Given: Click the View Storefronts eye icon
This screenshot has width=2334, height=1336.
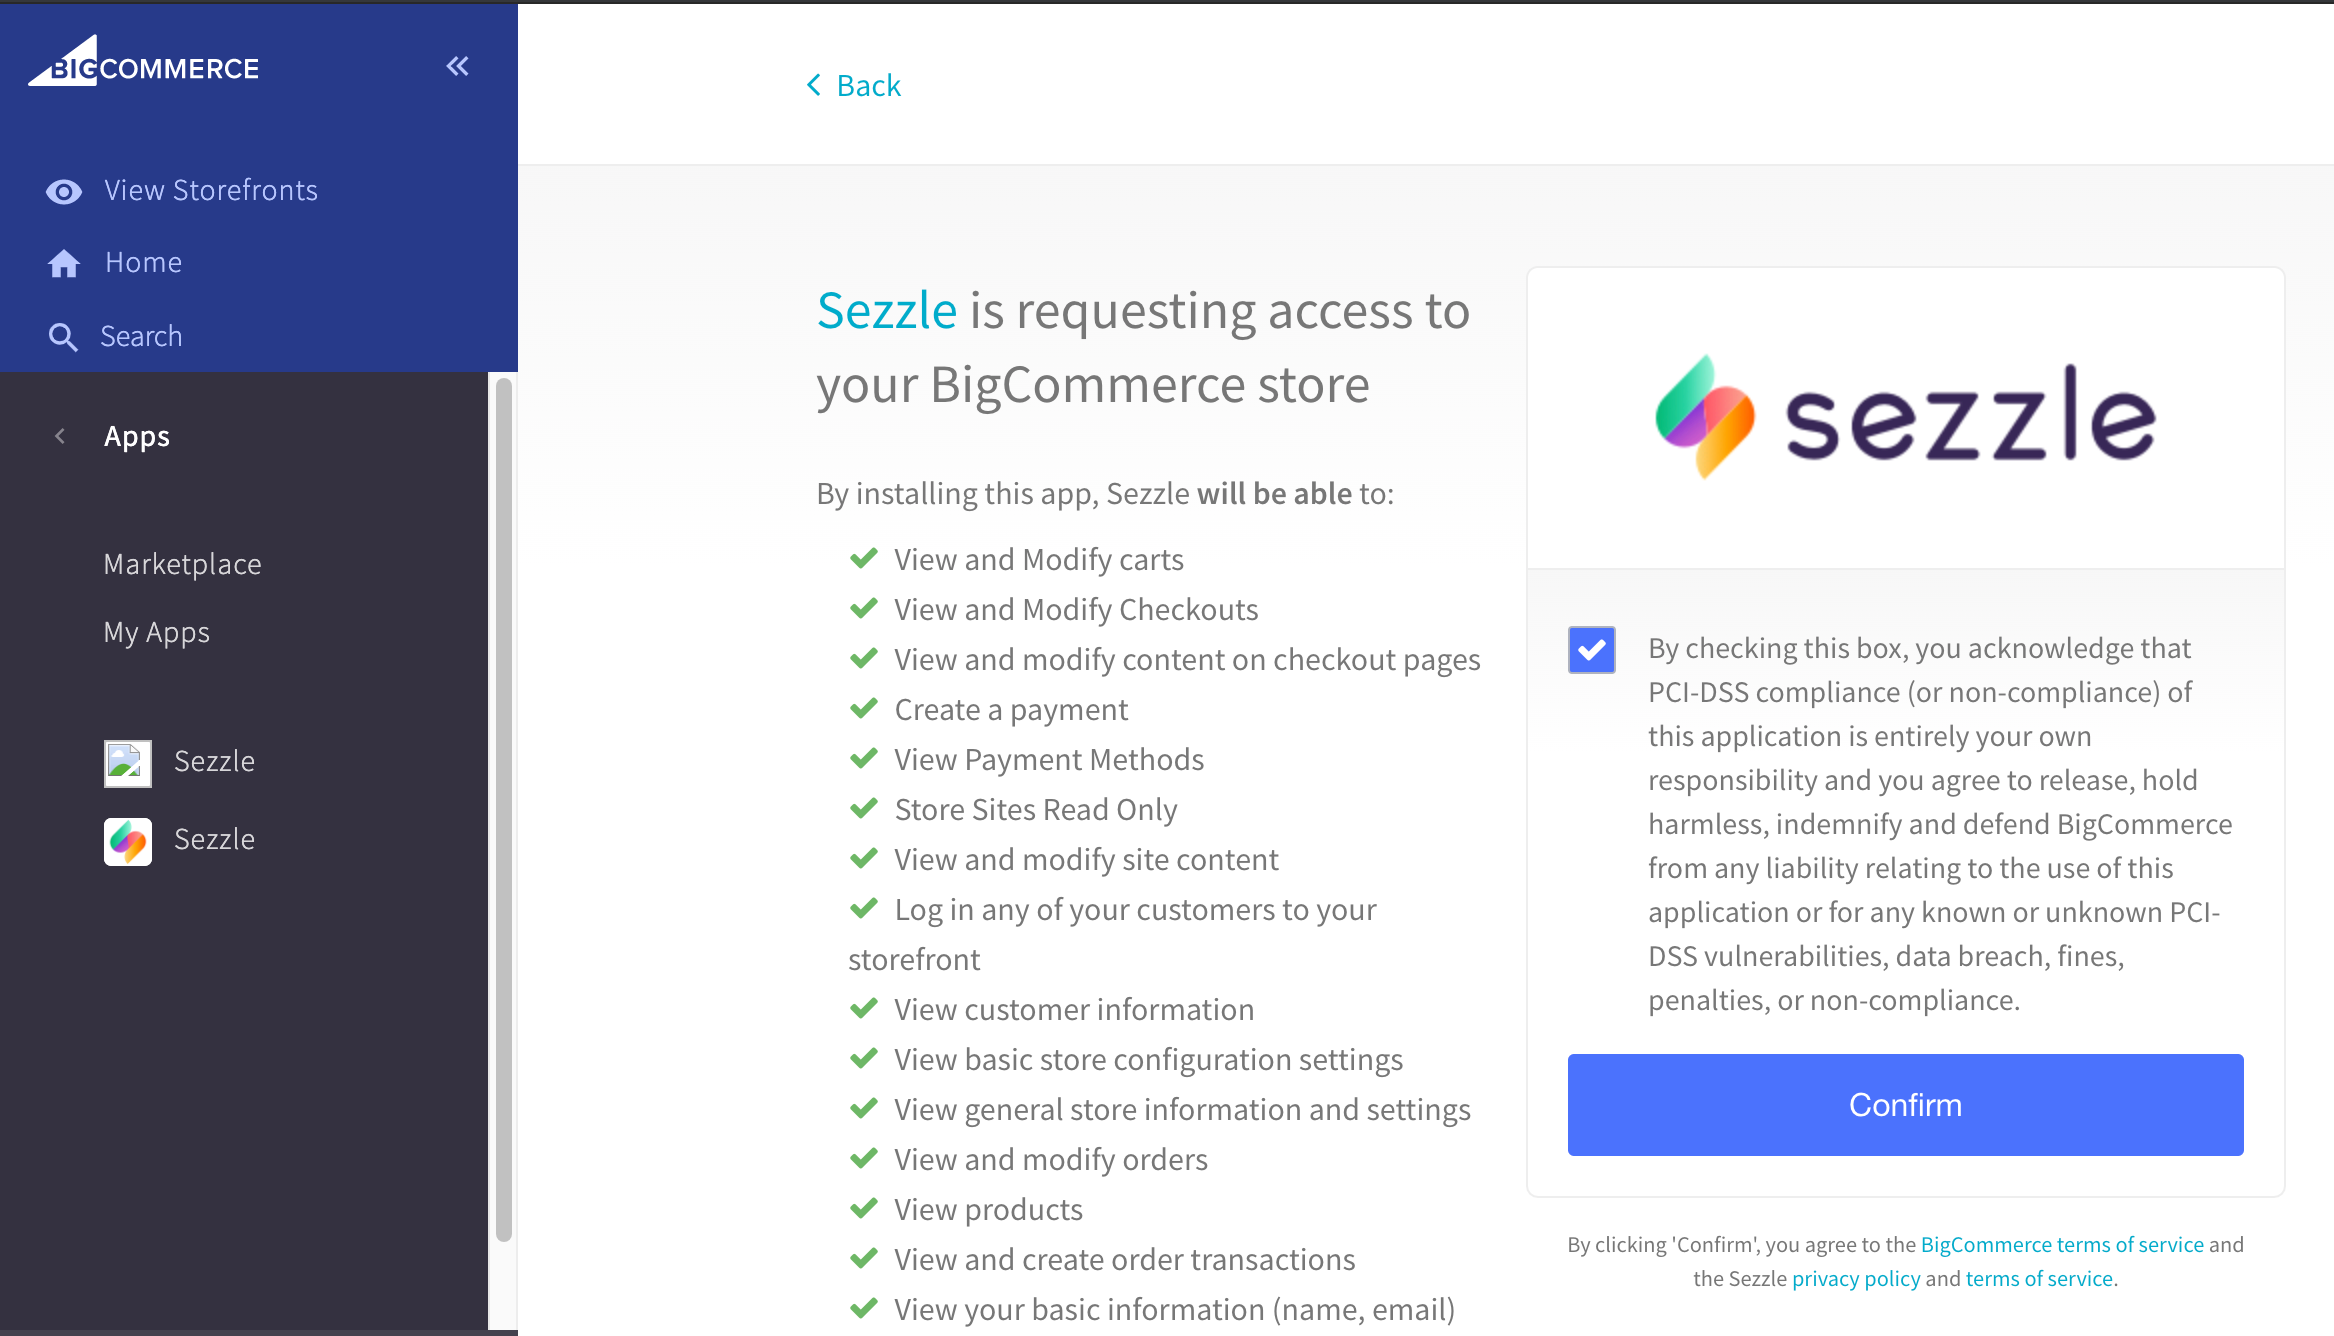Looking at the screenshot, I should click(x=63, y=191).
